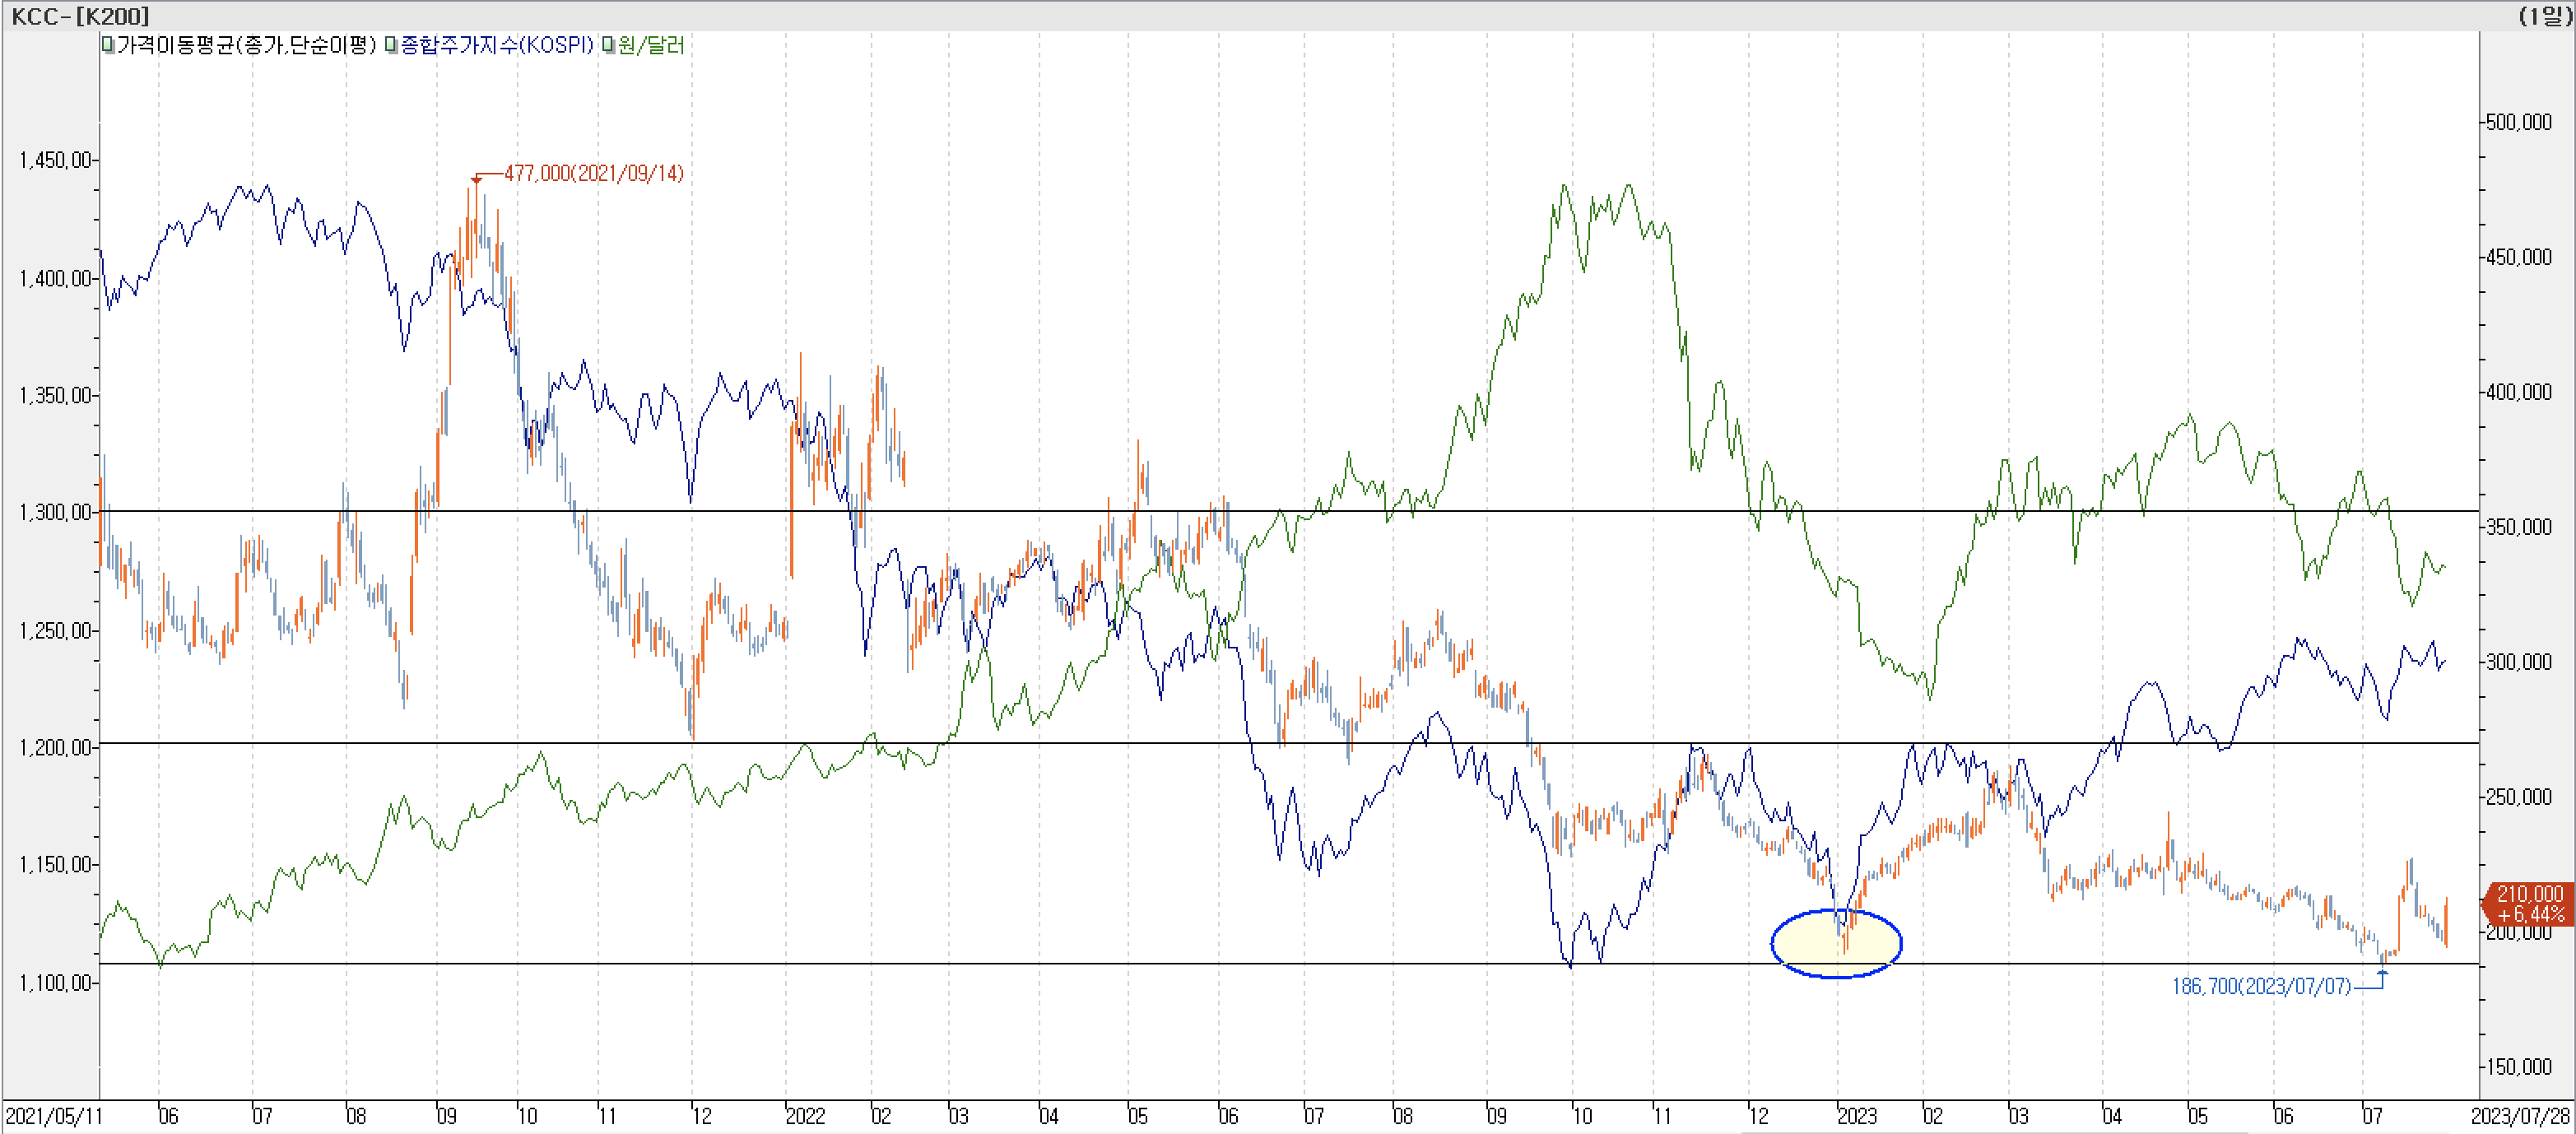Click the 2023/07/28 end date label
The width and height of the screenshot is (2576, 1134).
click(x=2521, y=1116)
